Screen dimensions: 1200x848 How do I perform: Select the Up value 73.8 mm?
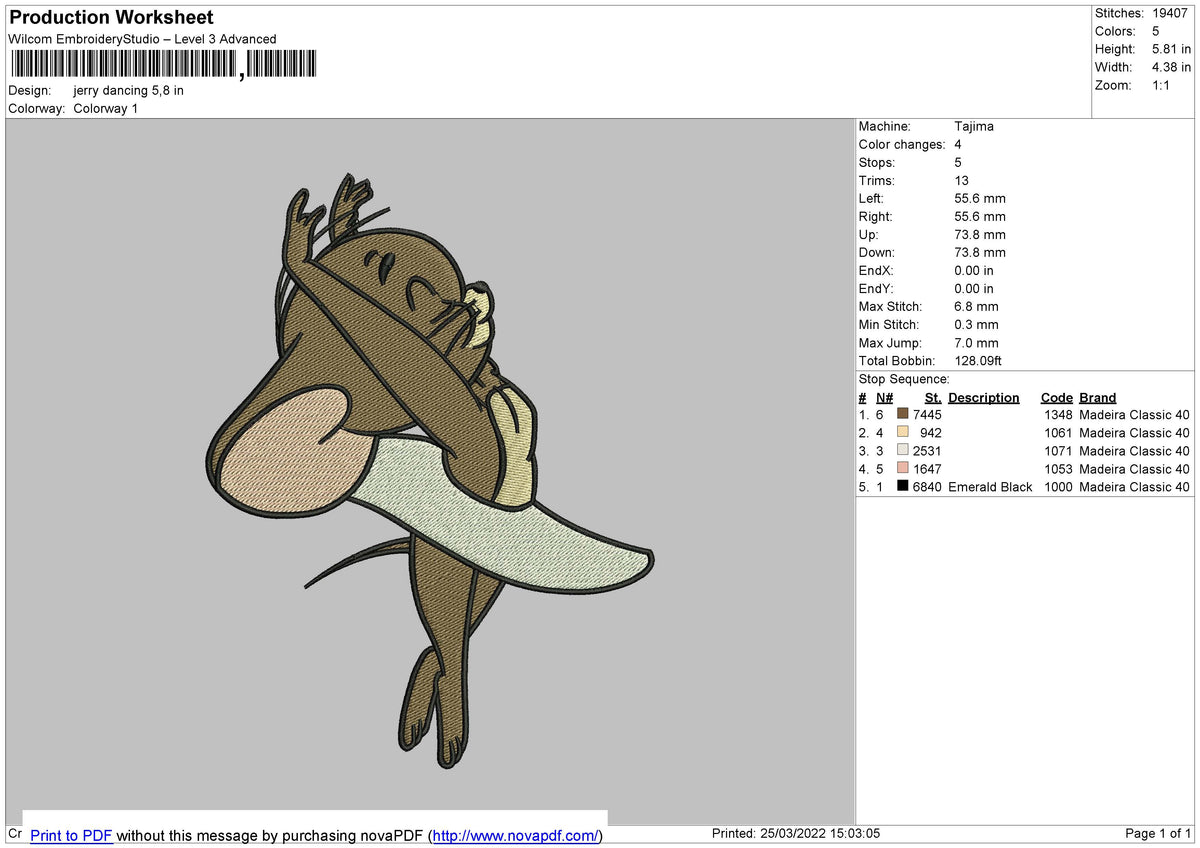click(980, 235)
